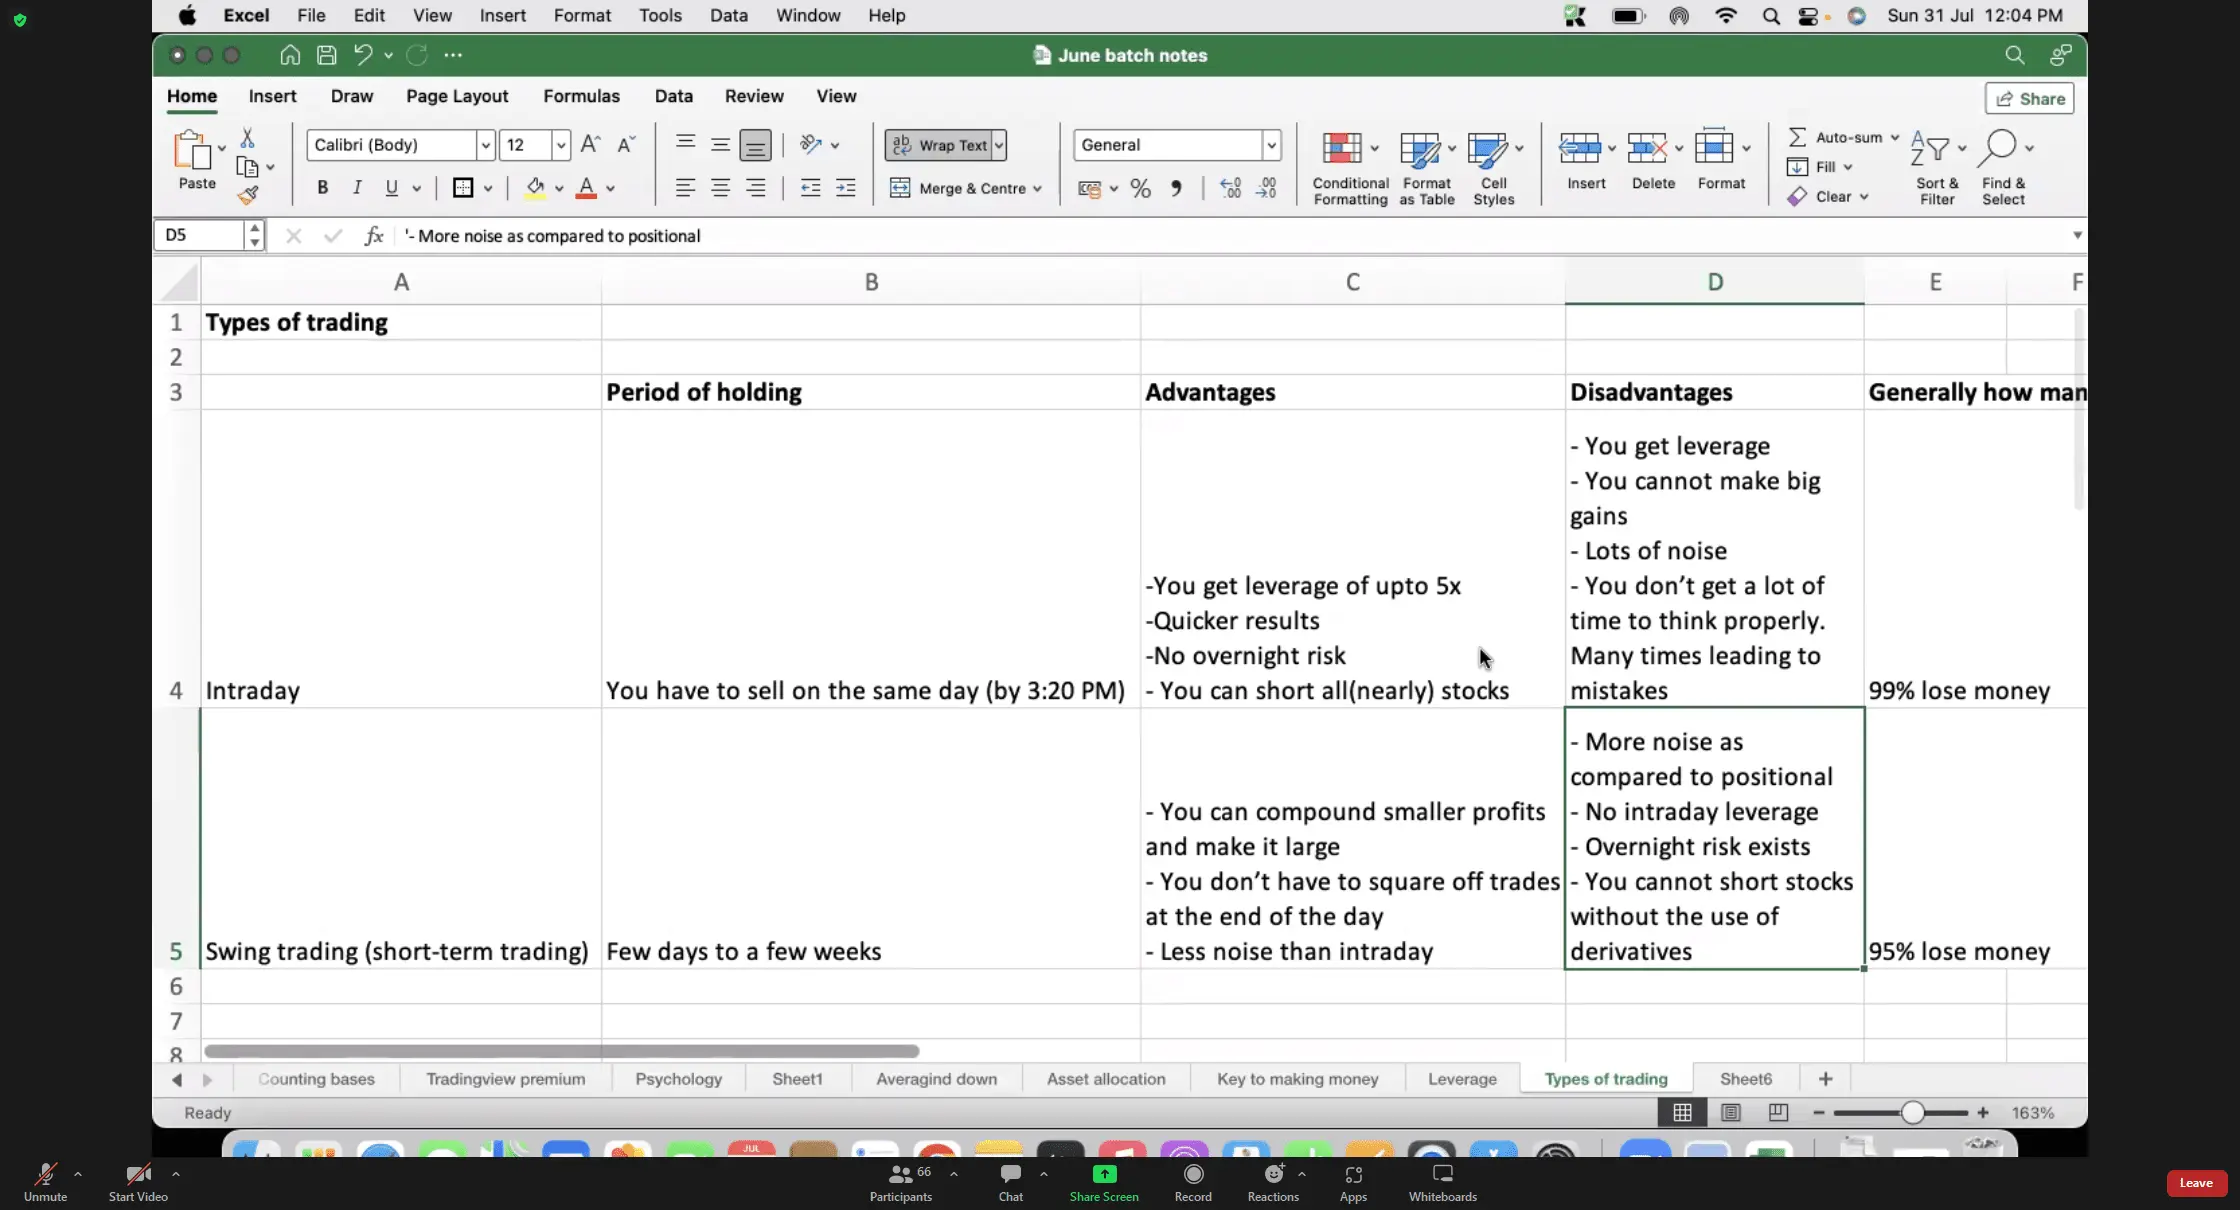
Task: Toggle Wrap Text button
Action: 939,145
